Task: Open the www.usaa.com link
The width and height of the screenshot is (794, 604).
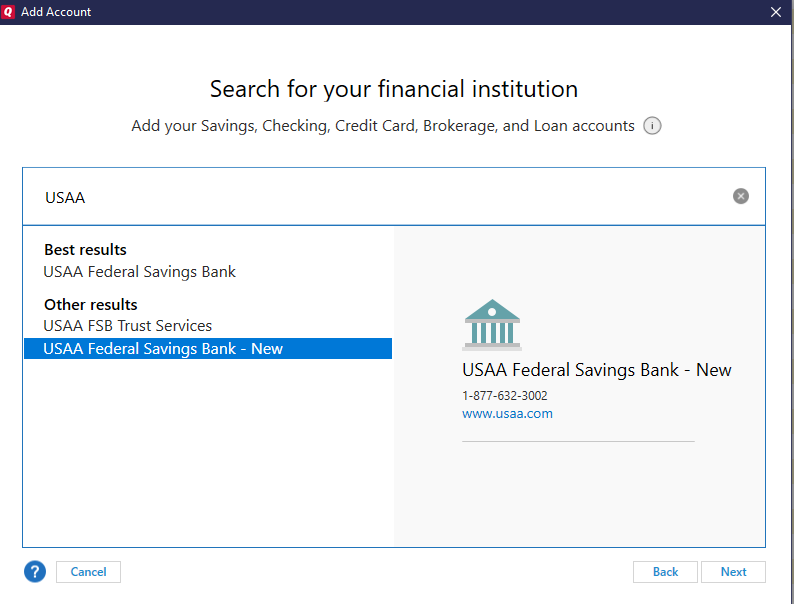Action: [x=507, y=414]
